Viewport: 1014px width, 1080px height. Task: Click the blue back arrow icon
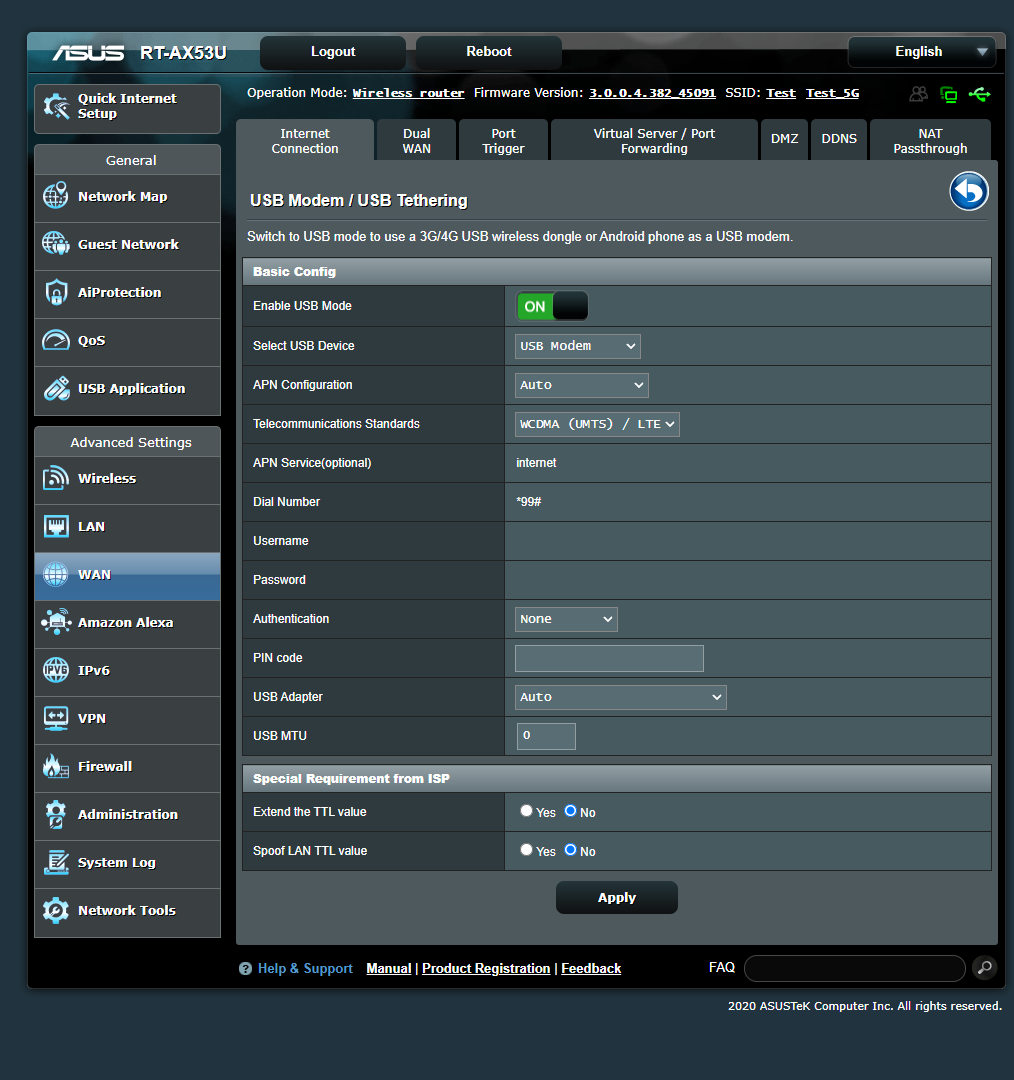(968, 191)
